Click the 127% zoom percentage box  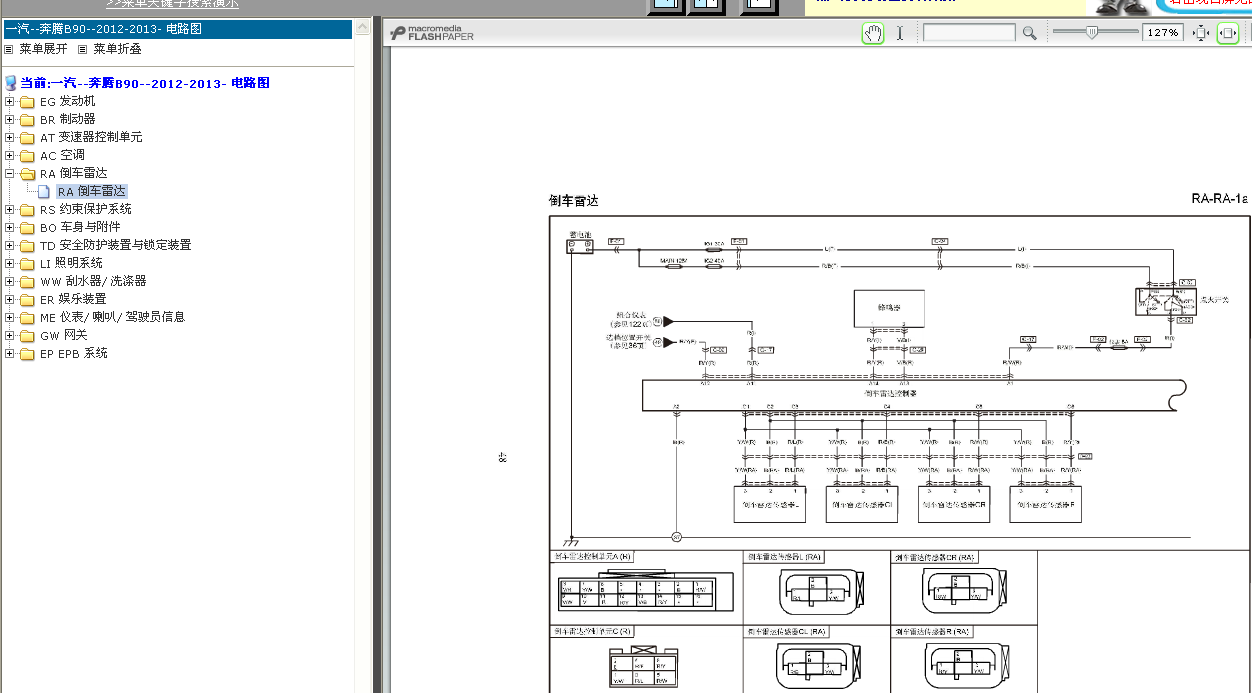(x=1163, y=33)
